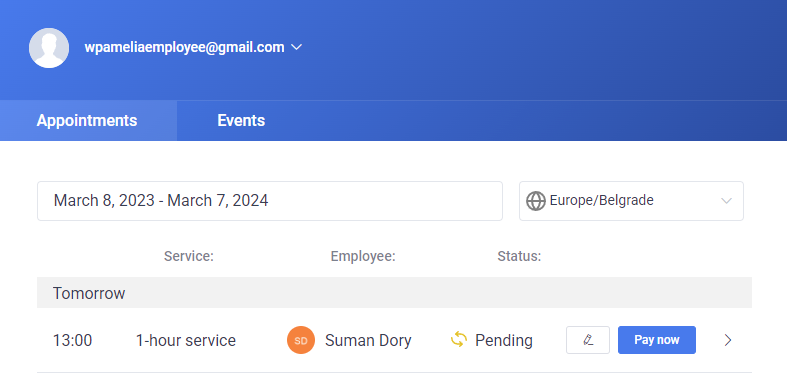Click the Suman Dory employee name

coord(368,340)
